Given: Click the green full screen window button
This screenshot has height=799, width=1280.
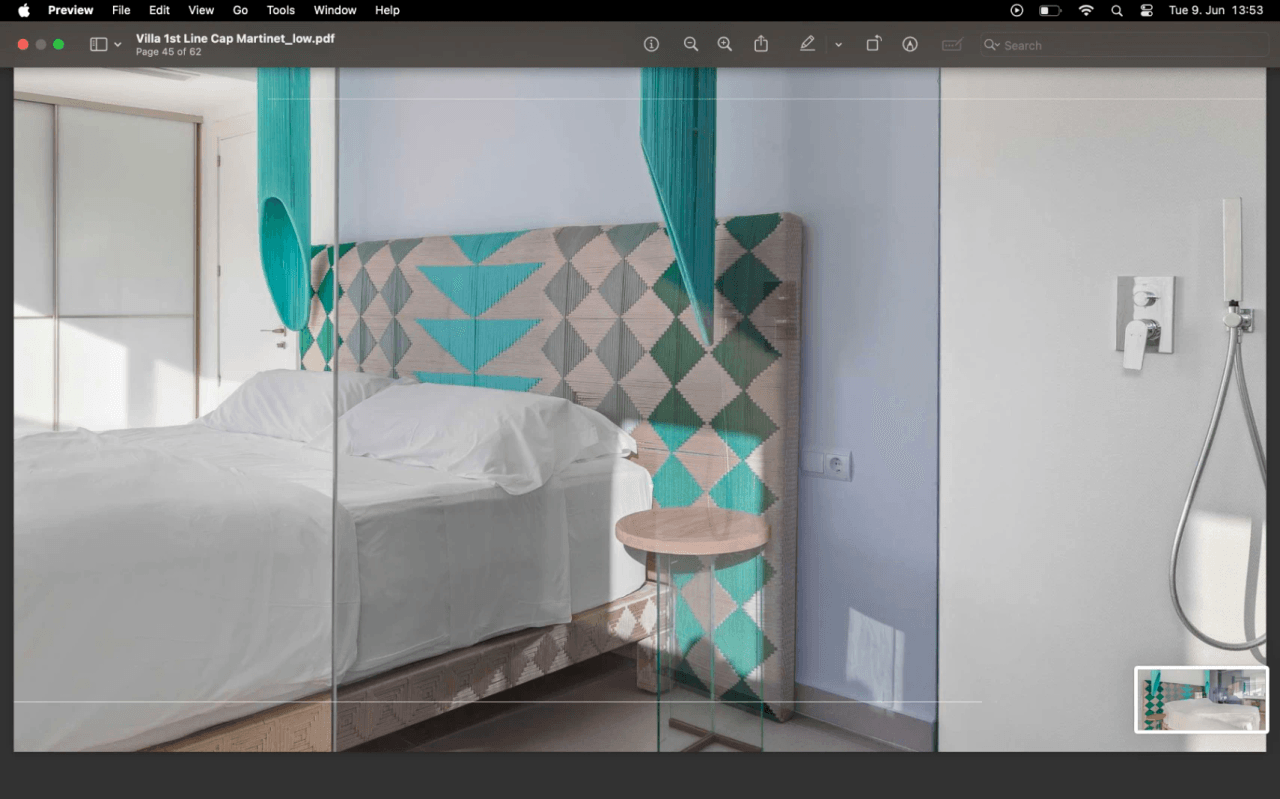Looking at the screenshot, I should click(x=59, y=45).
